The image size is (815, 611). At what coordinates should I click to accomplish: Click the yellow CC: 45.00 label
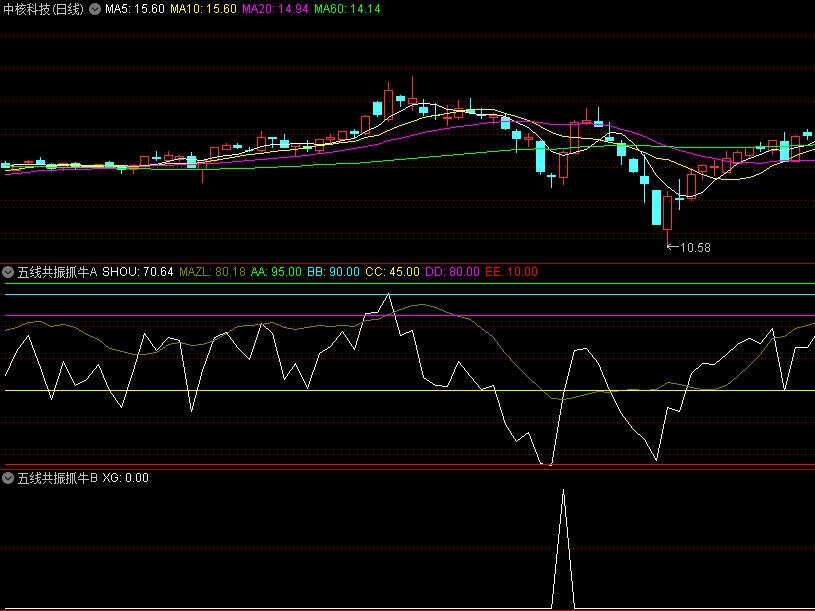(392, 271)
